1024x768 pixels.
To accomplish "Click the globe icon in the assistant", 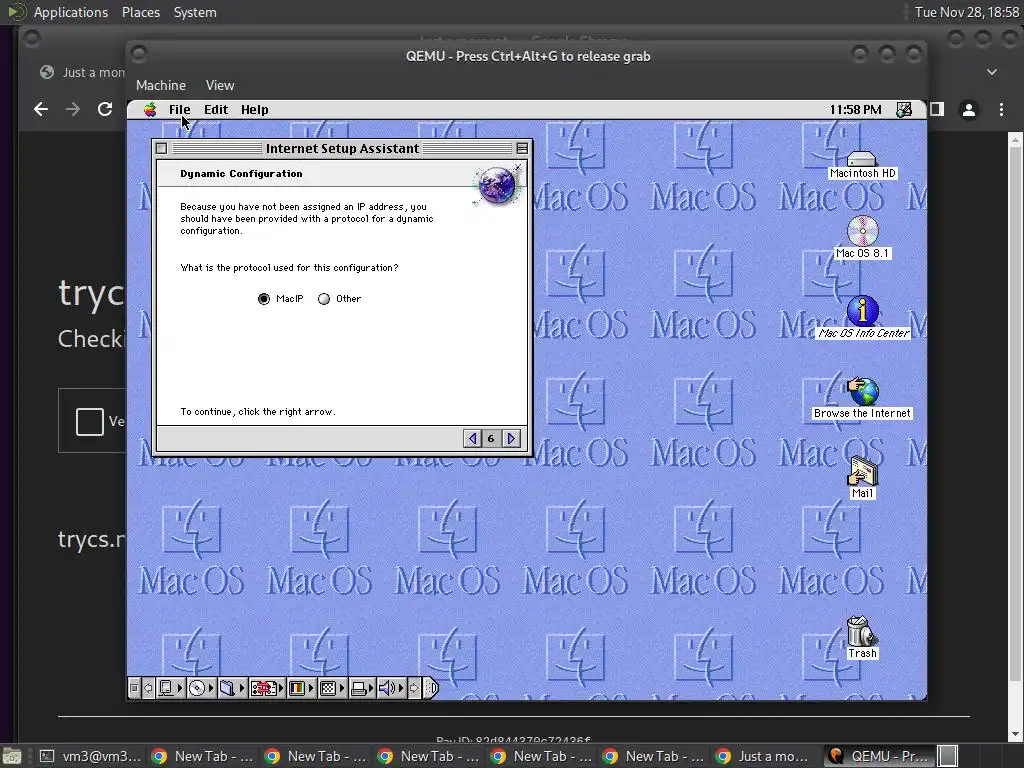I will tap(496, 185).
